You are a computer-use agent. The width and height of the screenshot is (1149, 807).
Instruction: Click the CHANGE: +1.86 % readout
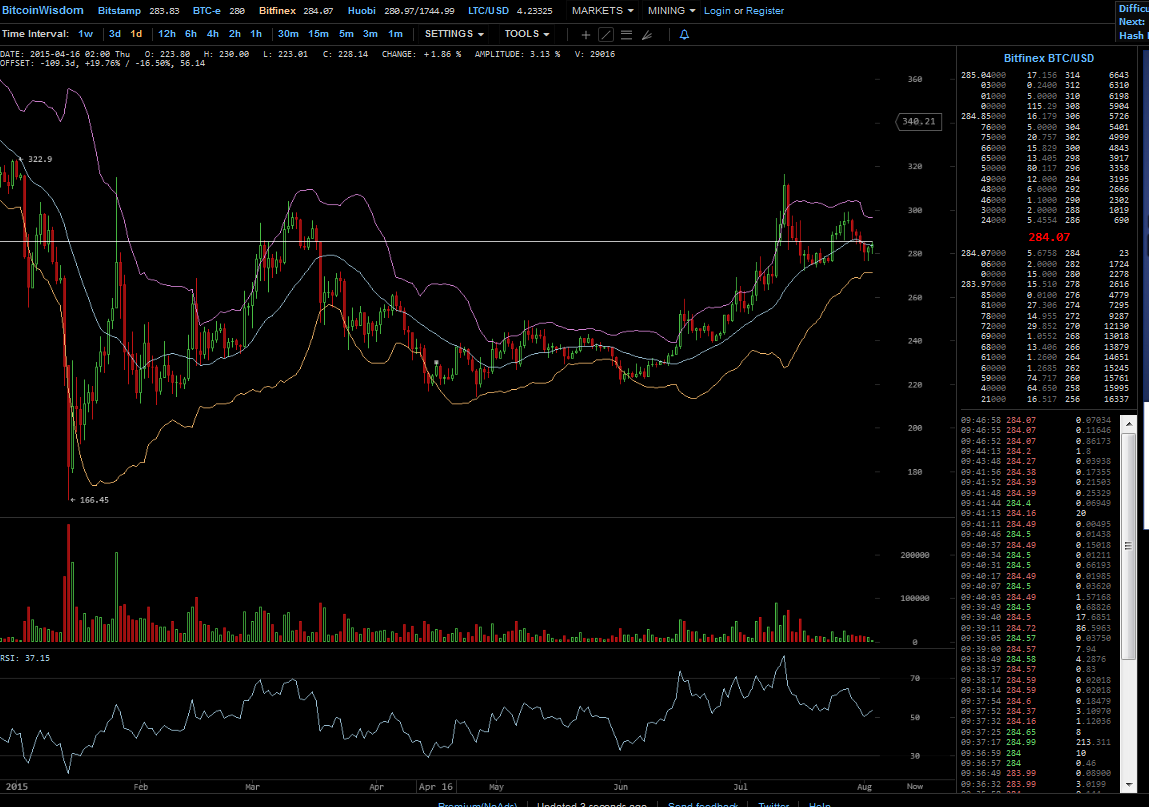(x=421, y=54)
